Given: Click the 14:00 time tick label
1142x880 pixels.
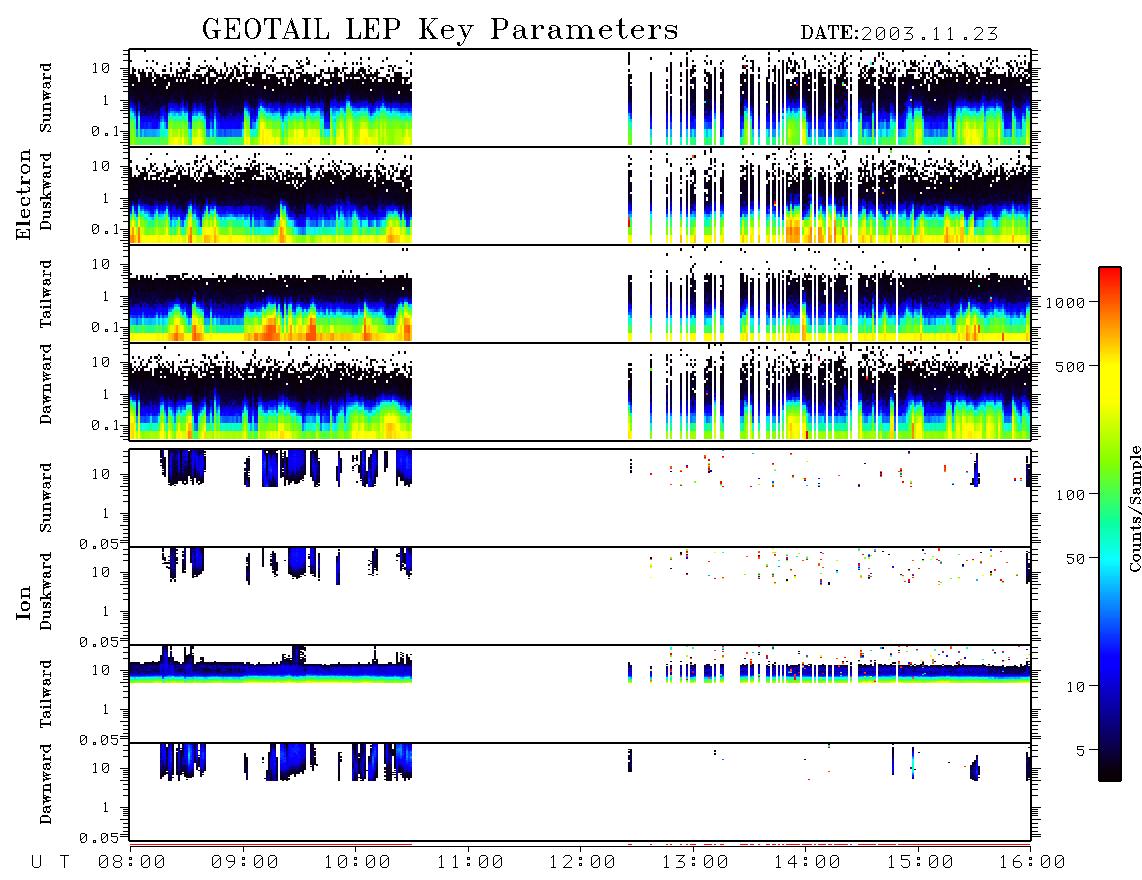Looking at the screenshot, I should (807, 863).
